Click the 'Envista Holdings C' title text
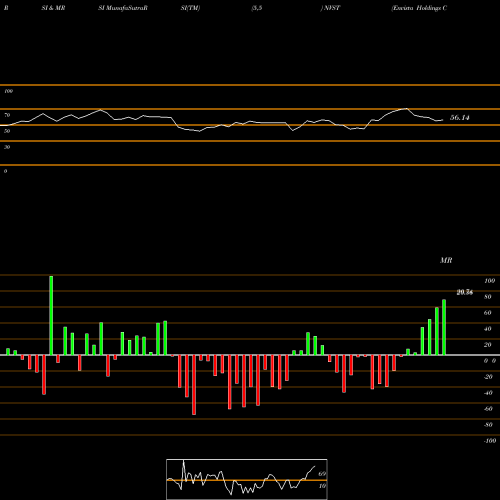This screenshot has height=500, width=500. [x=419, y=8]
